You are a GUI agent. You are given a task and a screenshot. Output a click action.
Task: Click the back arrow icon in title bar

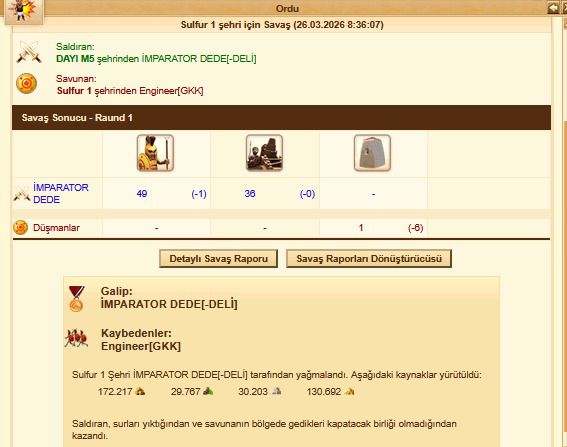click(x=553, y=8)
